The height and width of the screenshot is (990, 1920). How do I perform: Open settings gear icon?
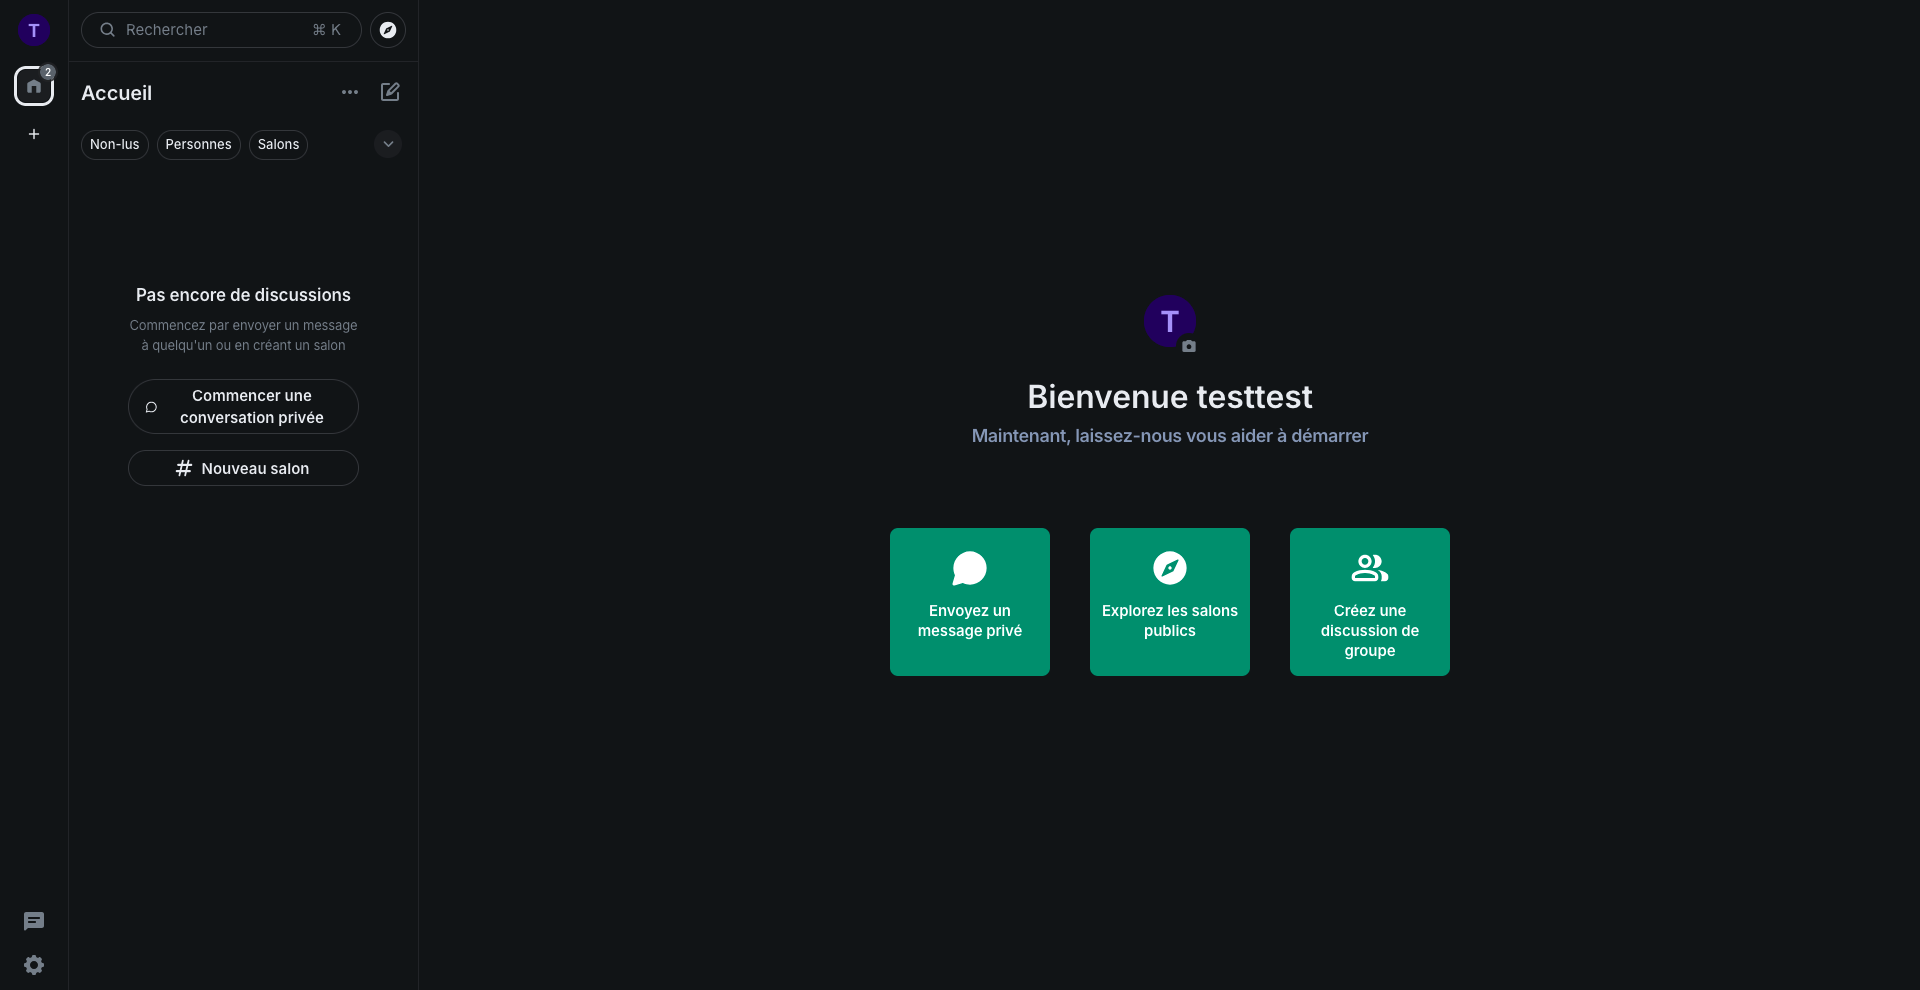coord(34,965)
